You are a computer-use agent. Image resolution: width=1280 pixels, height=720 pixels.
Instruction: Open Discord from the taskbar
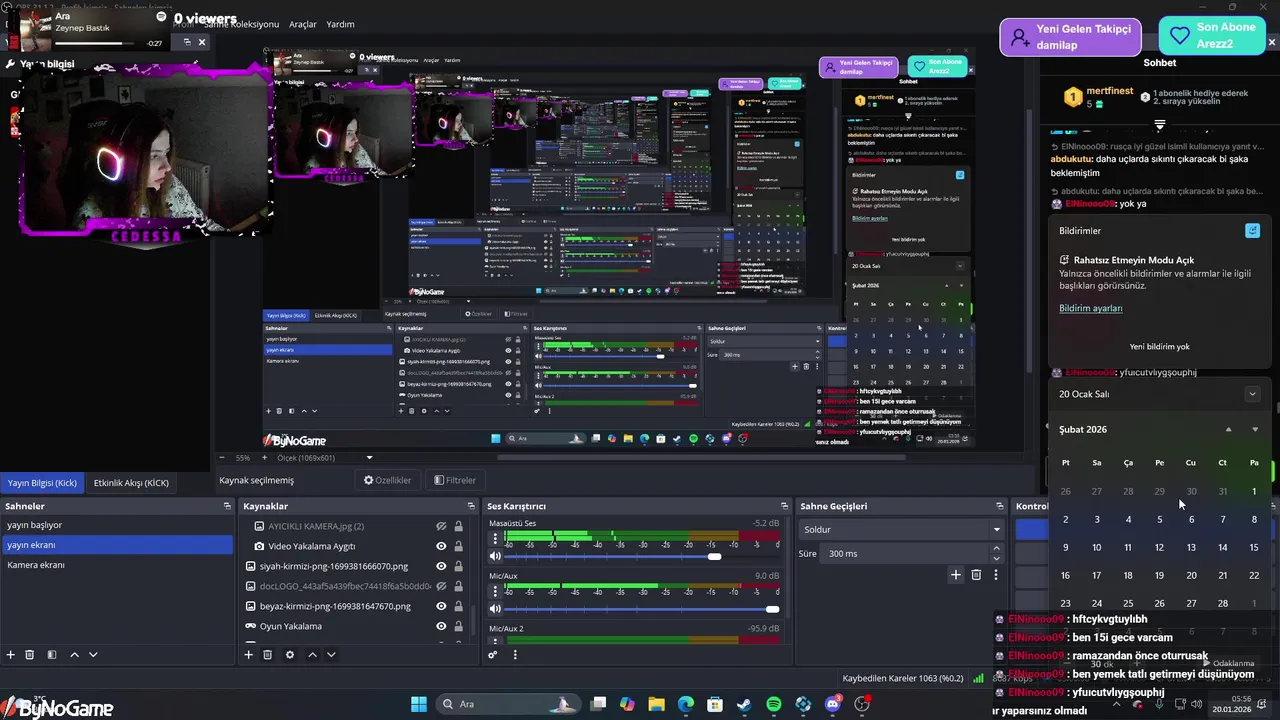tap(833, 704)
